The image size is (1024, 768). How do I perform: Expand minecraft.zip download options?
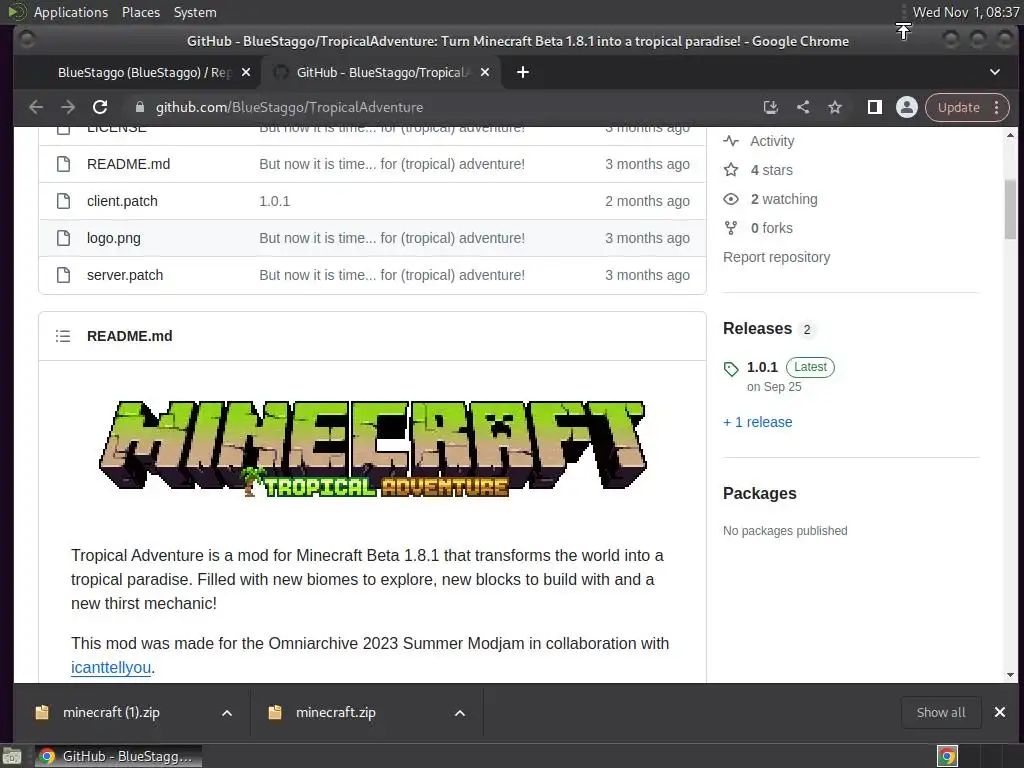(x=460, y=713)
